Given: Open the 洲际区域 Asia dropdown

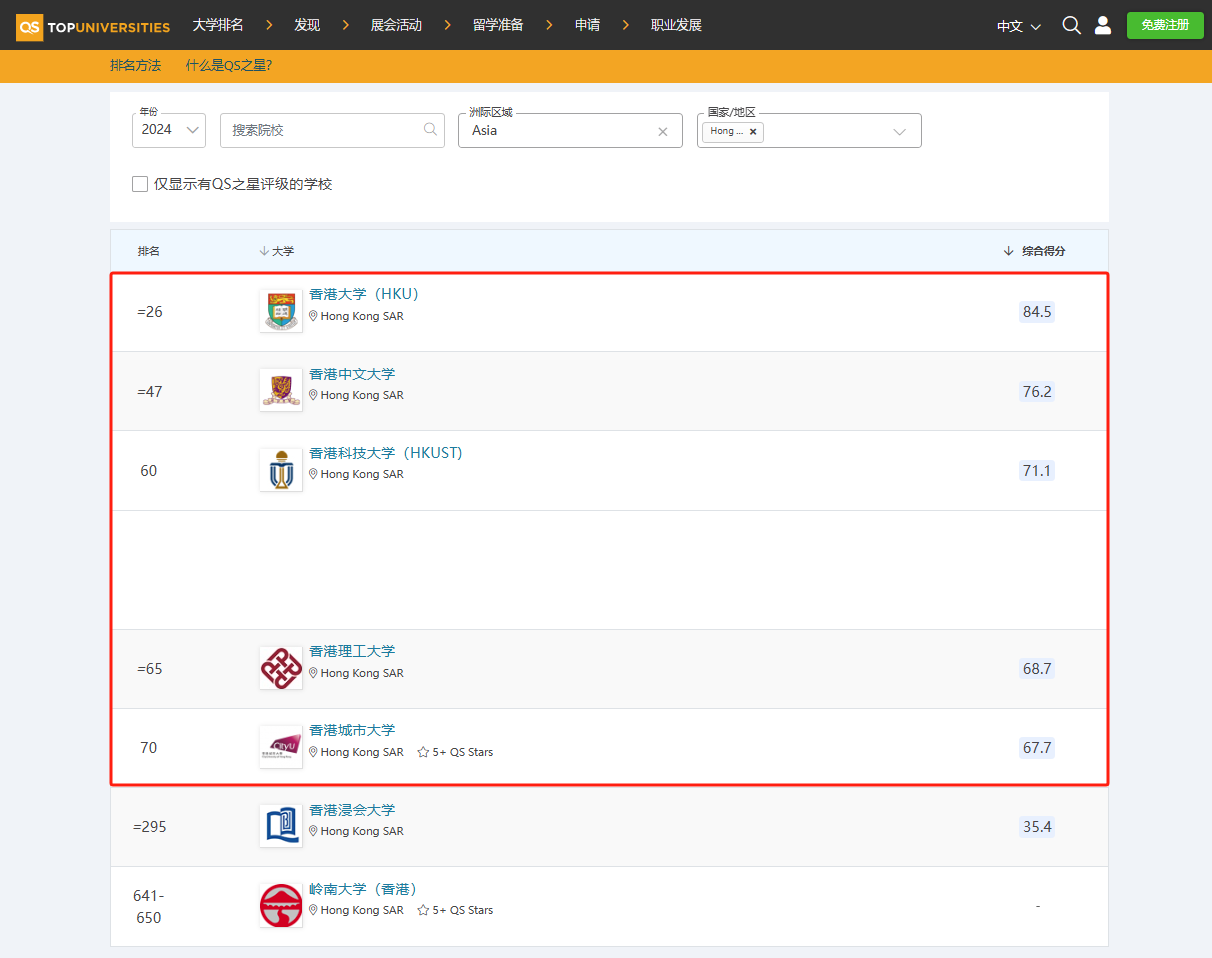Looking at the screenshot, I should [x=570, y=130].
